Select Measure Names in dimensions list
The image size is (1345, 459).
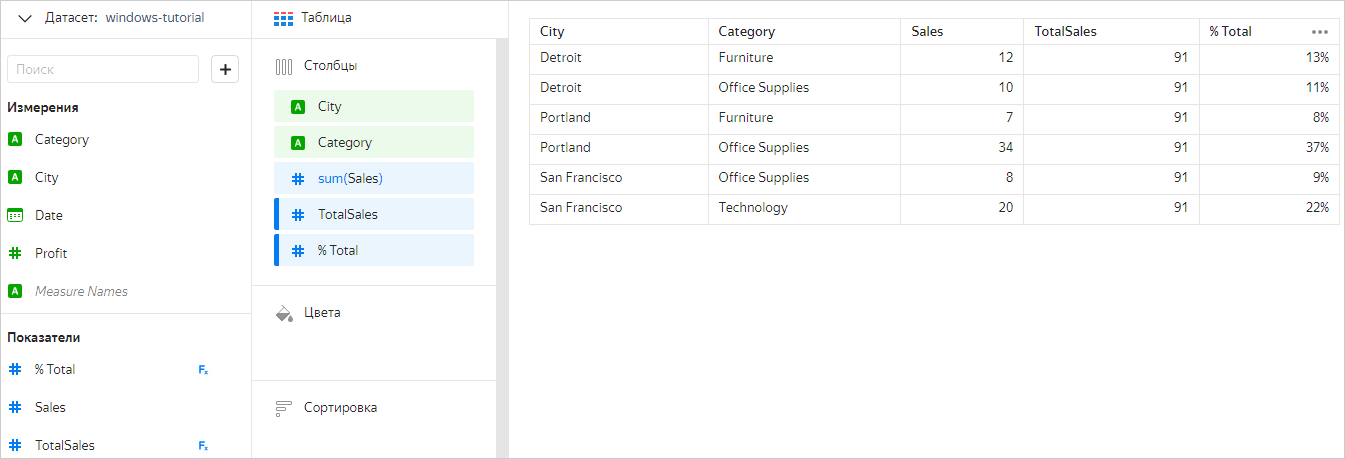pos(81,292)
